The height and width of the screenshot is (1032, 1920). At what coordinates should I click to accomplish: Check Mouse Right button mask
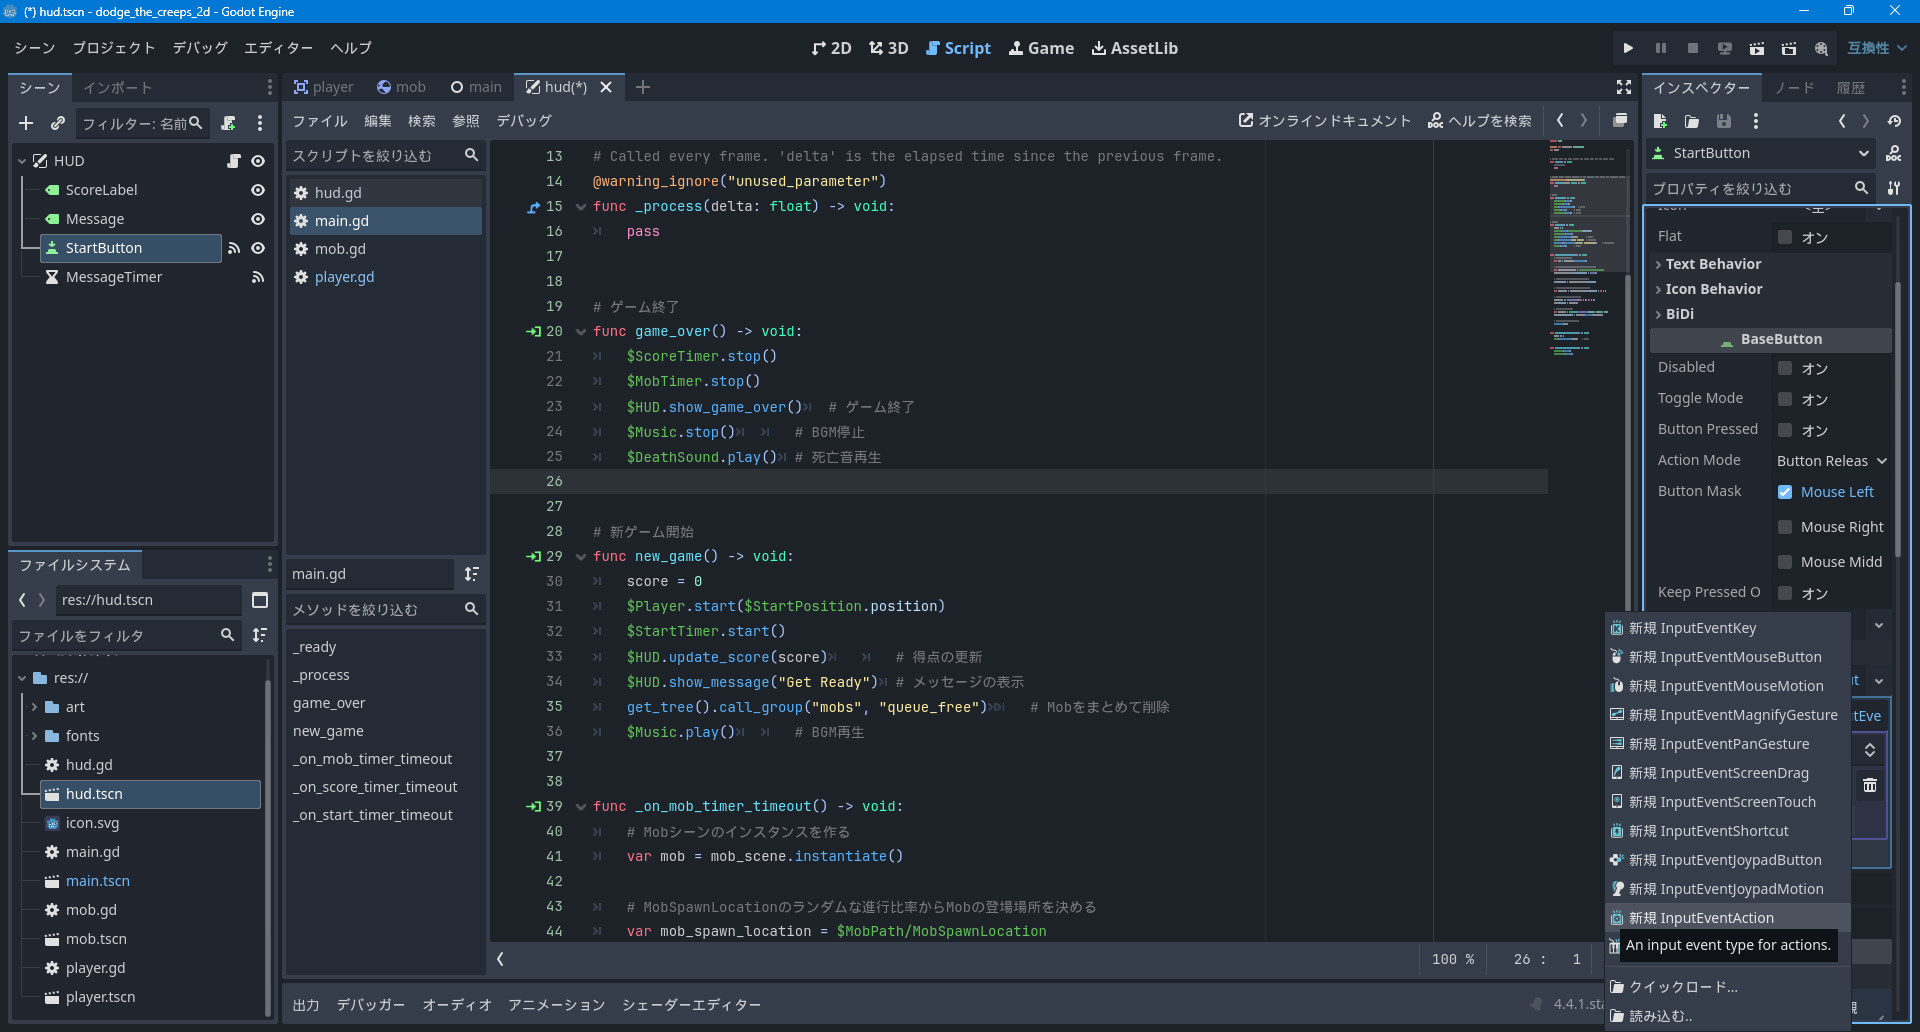[x=1785, y=527]
